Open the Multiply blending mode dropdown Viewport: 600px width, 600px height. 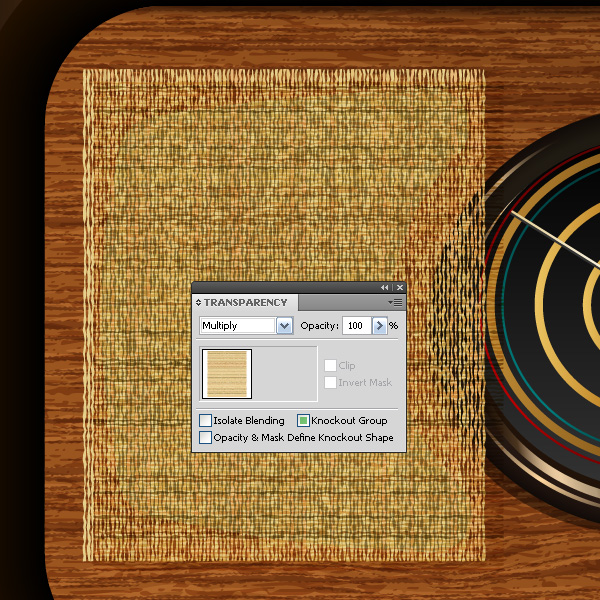tap(284, 326)
